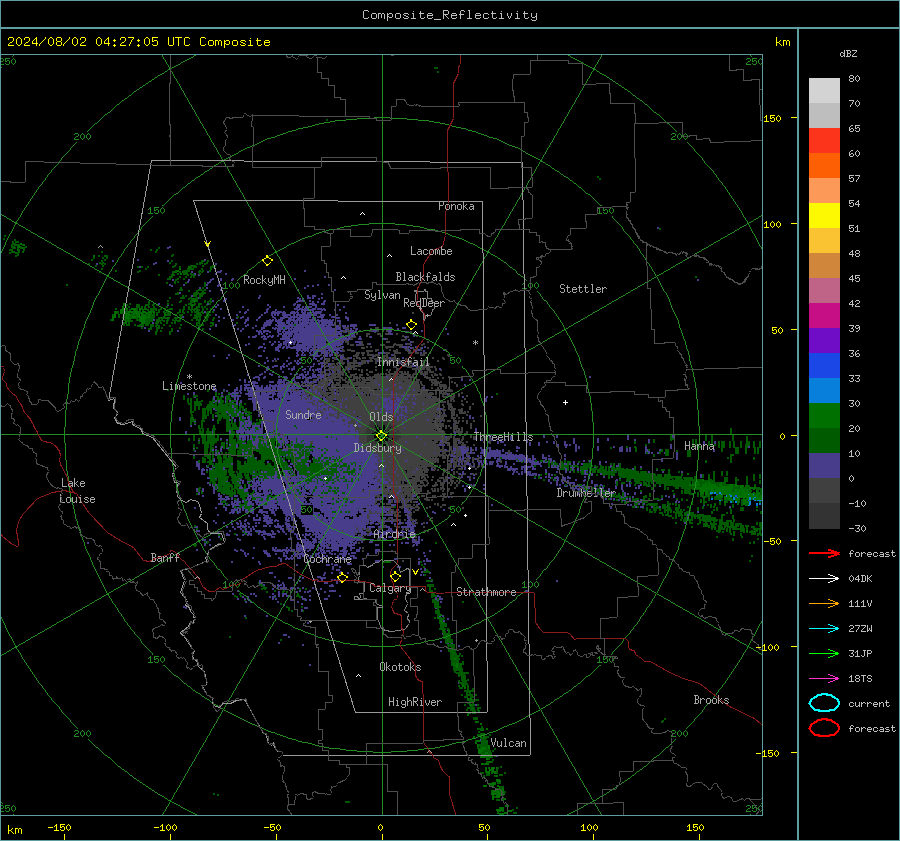Screen dimensions: 900x841
Task: Click the Stettler town label
Action: click(583, 289)
